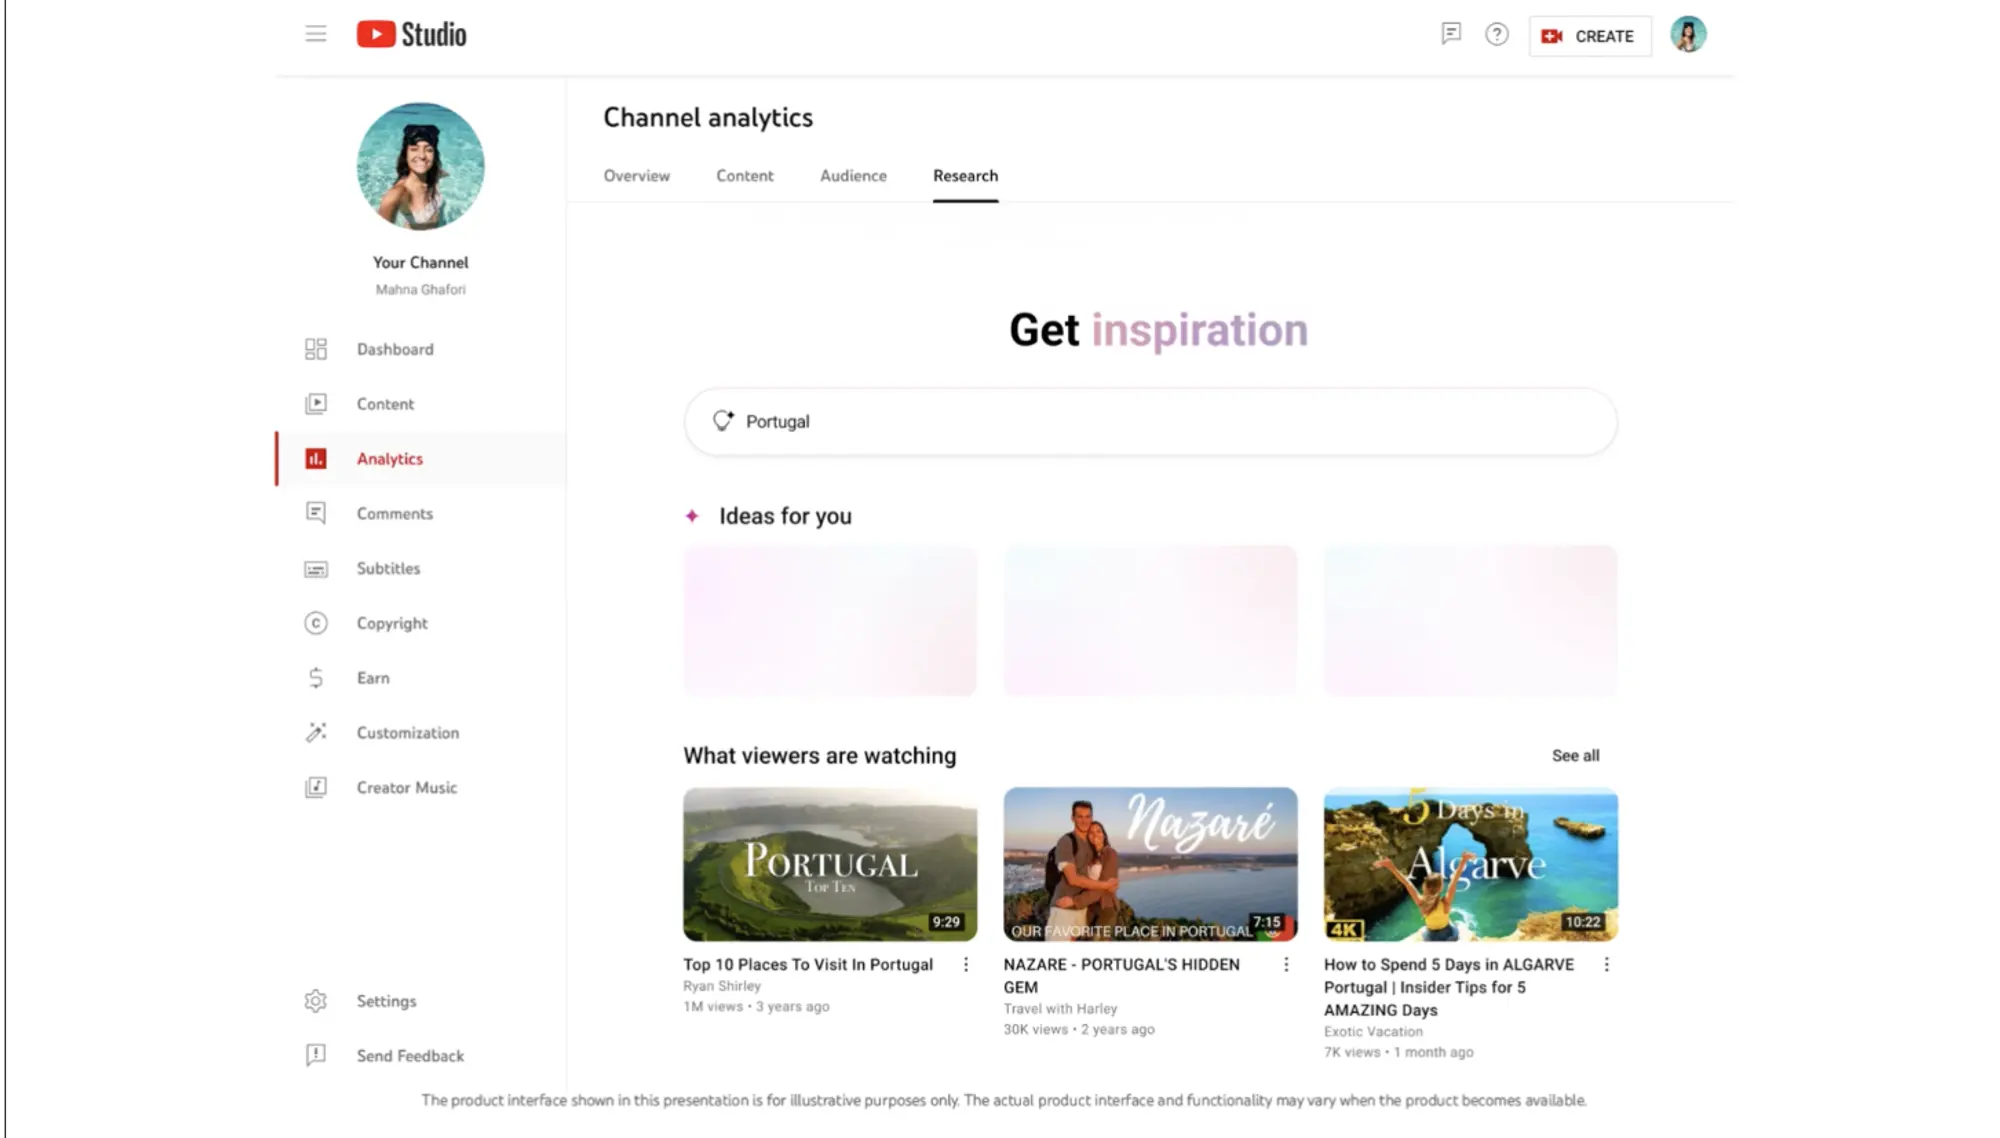This screenshot has width=2000, height=1138.
Task: Click the Portugal search field
Action: point(1149,421)
